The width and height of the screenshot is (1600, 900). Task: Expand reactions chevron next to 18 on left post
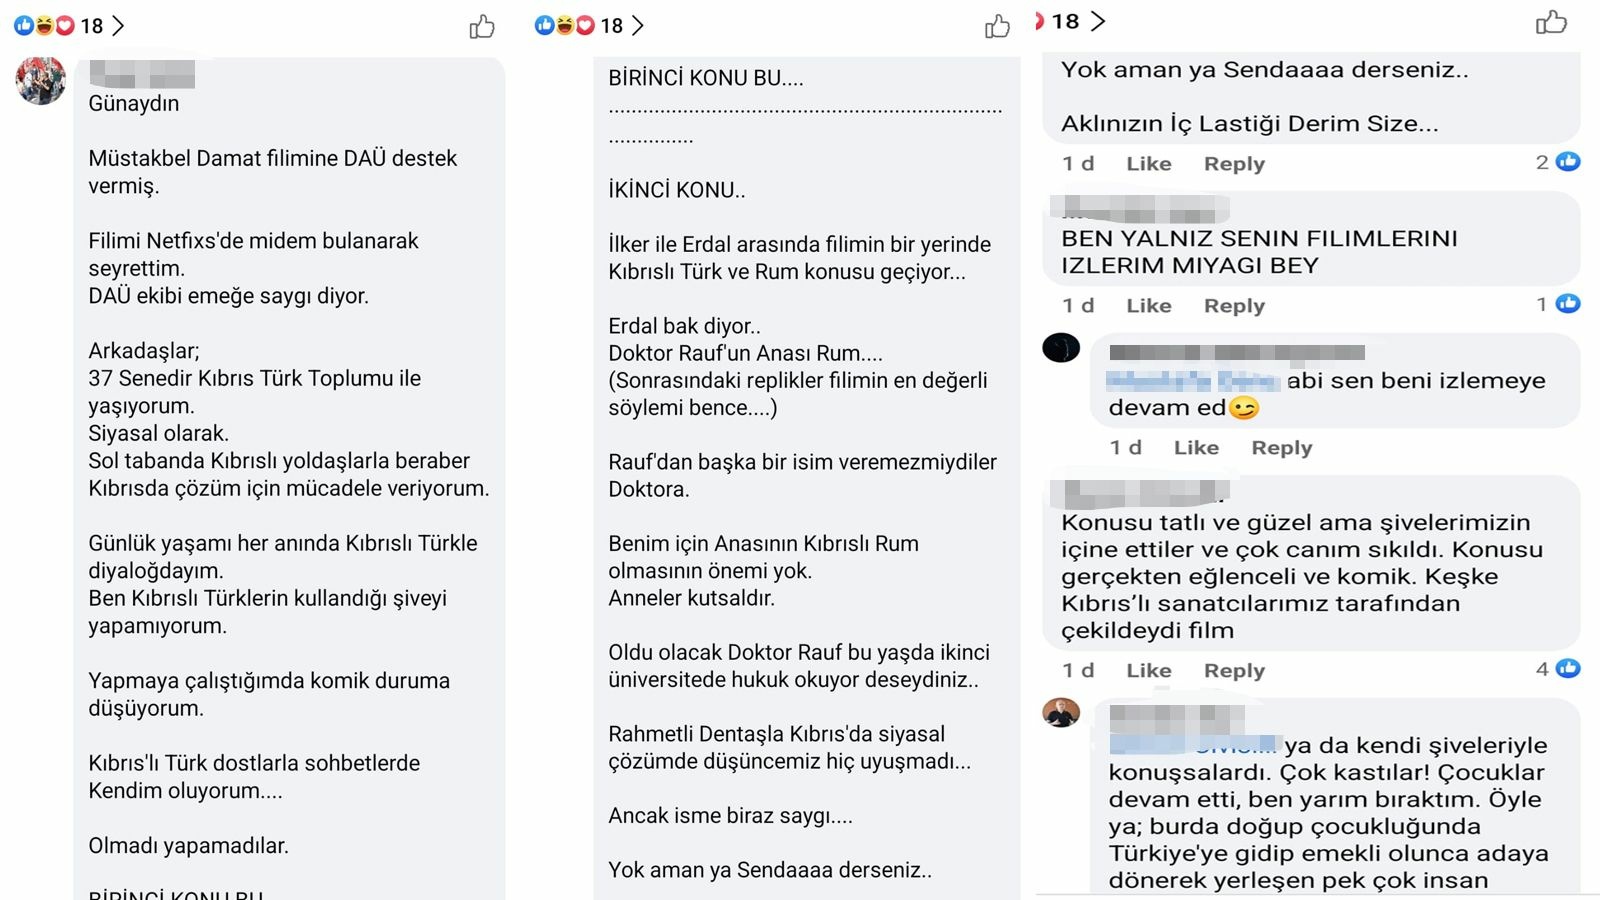[x=118, y=26]
